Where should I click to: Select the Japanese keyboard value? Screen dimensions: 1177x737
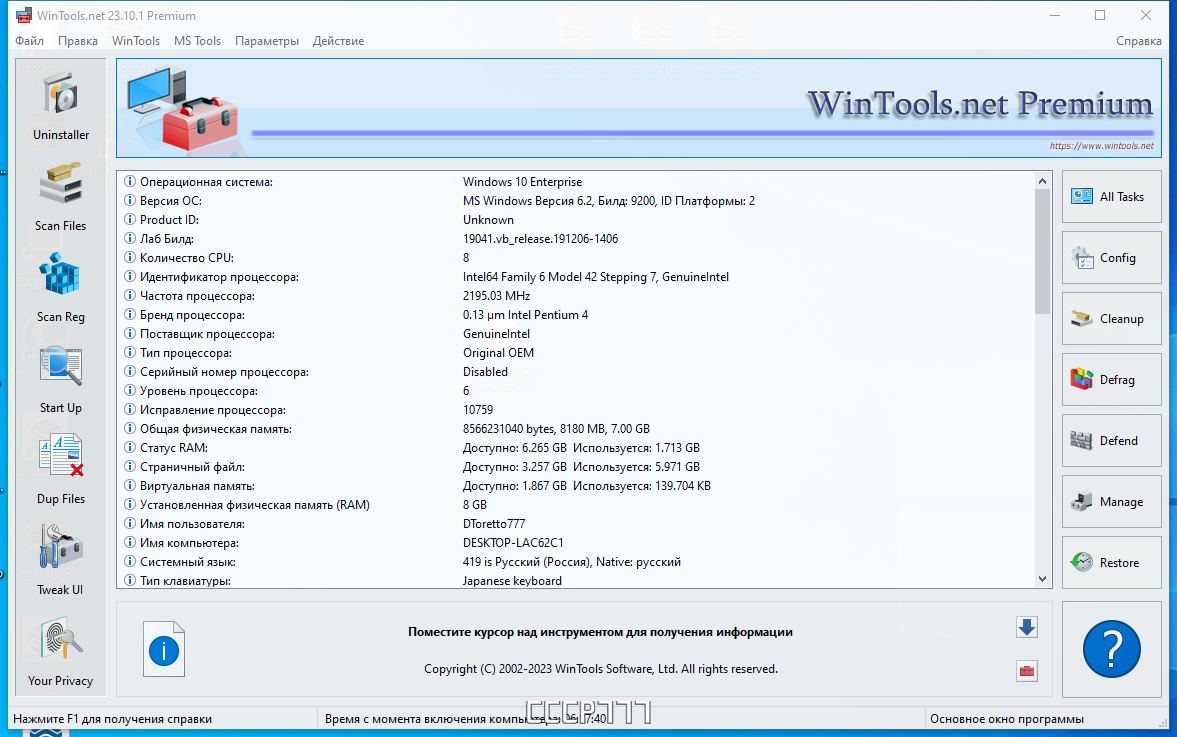[512, 580]
